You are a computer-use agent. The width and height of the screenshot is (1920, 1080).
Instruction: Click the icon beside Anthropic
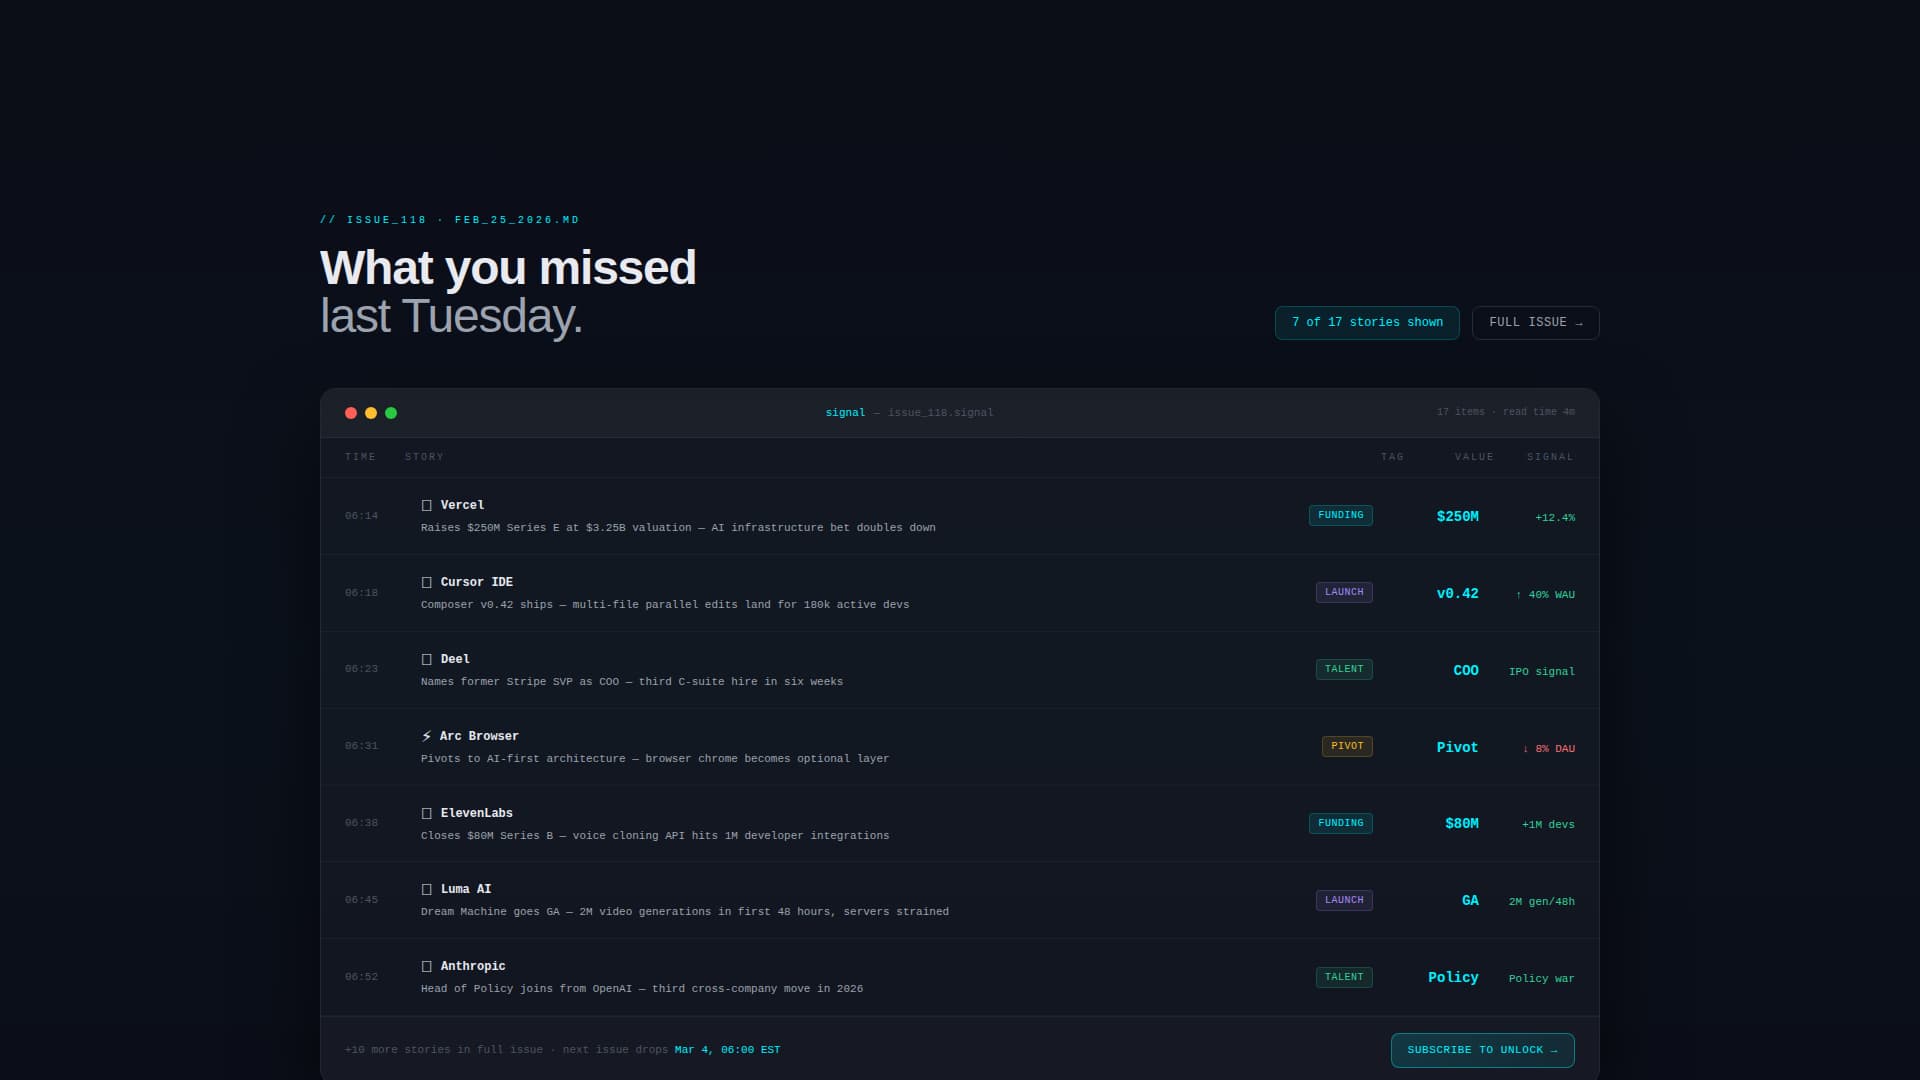coord(427,967)
